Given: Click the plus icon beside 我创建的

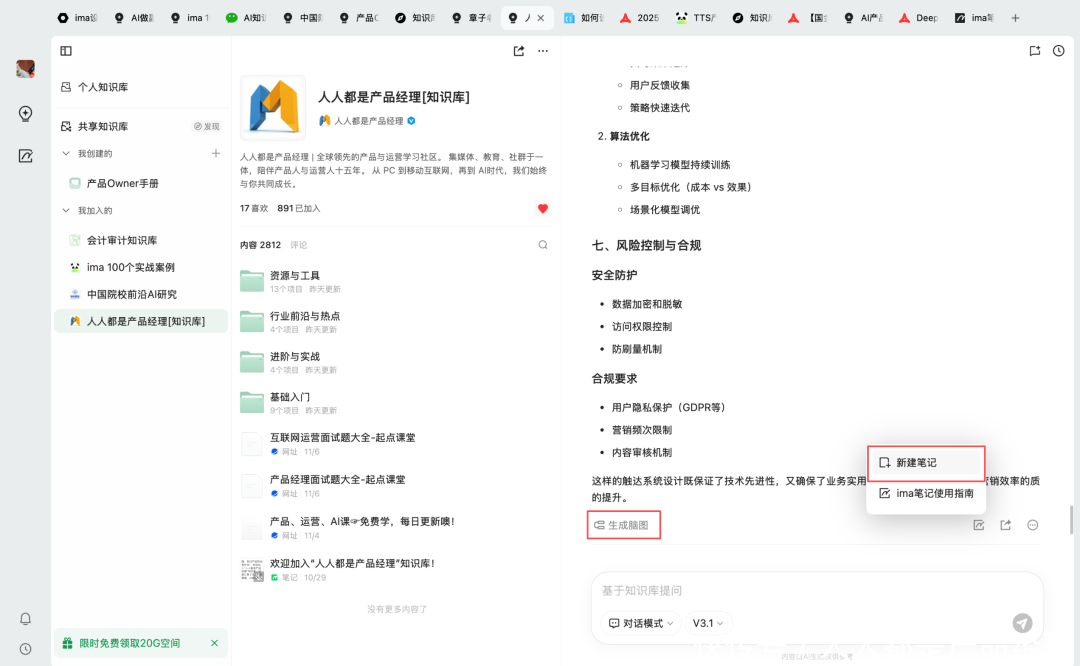Looking at the screenshot, I should tap(215, 154).
